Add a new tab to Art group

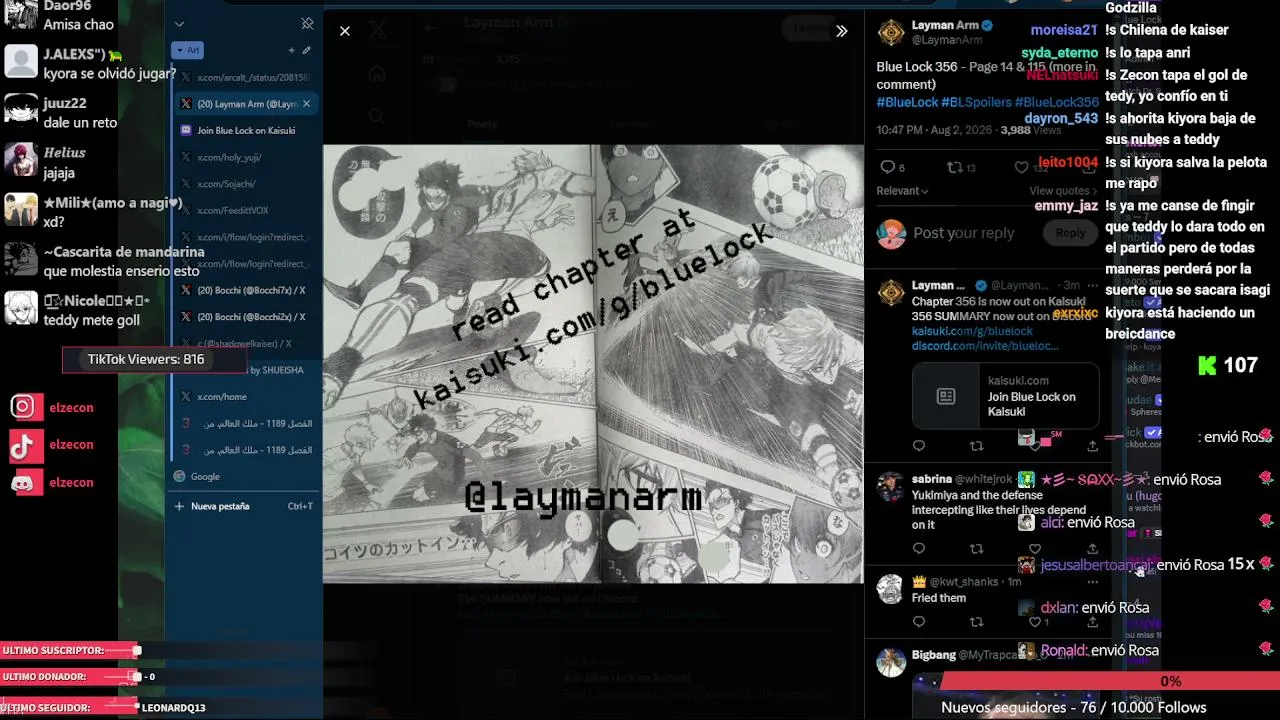[291, 50]
